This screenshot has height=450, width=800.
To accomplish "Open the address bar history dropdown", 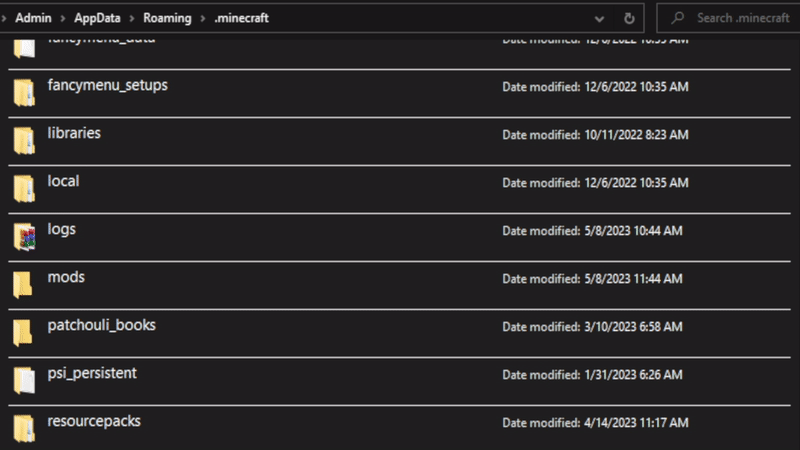I will (599, 19).
